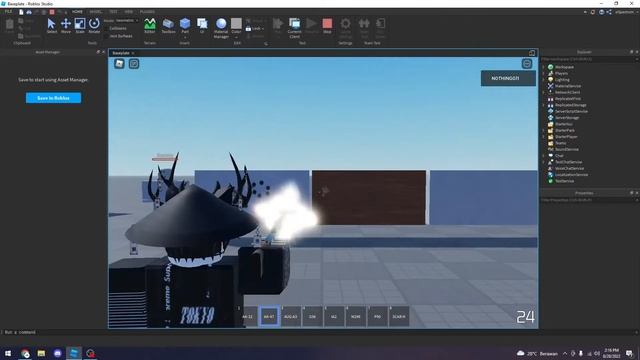This screenshot has width=640, height=360.
Task: Toggle the Join Surfaces checkbox
Action: 107,36
